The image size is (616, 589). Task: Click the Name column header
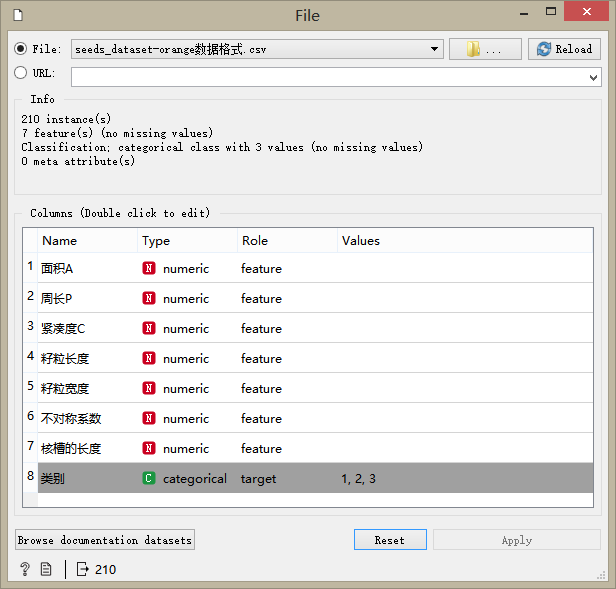tap(88, 240)
